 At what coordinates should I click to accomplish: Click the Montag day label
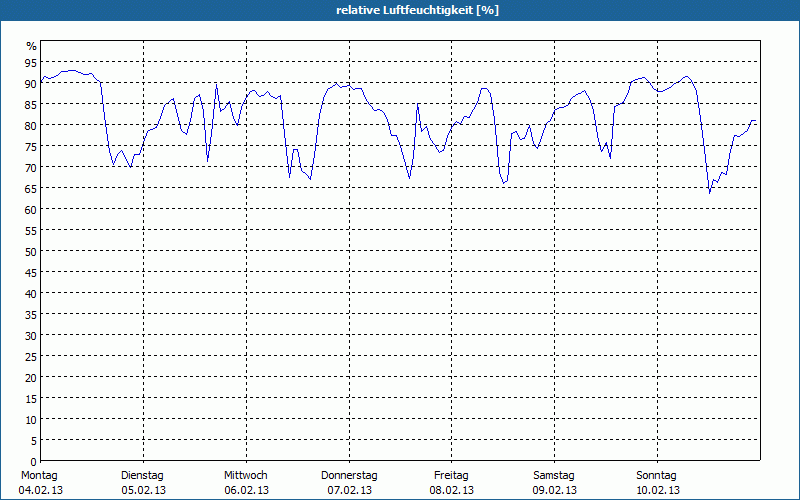pyautogui.click(x=39, y=476)
